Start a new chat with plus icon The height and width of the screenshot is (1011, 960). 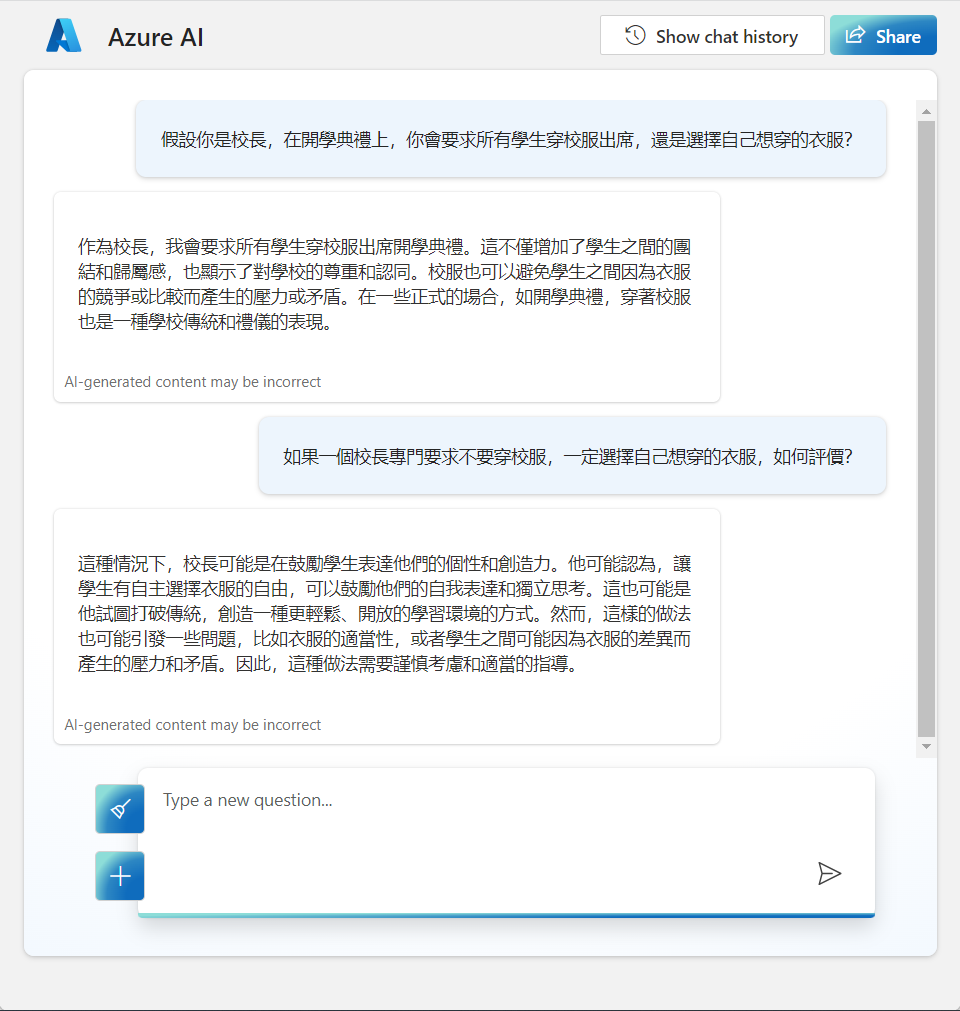[120, 876]
